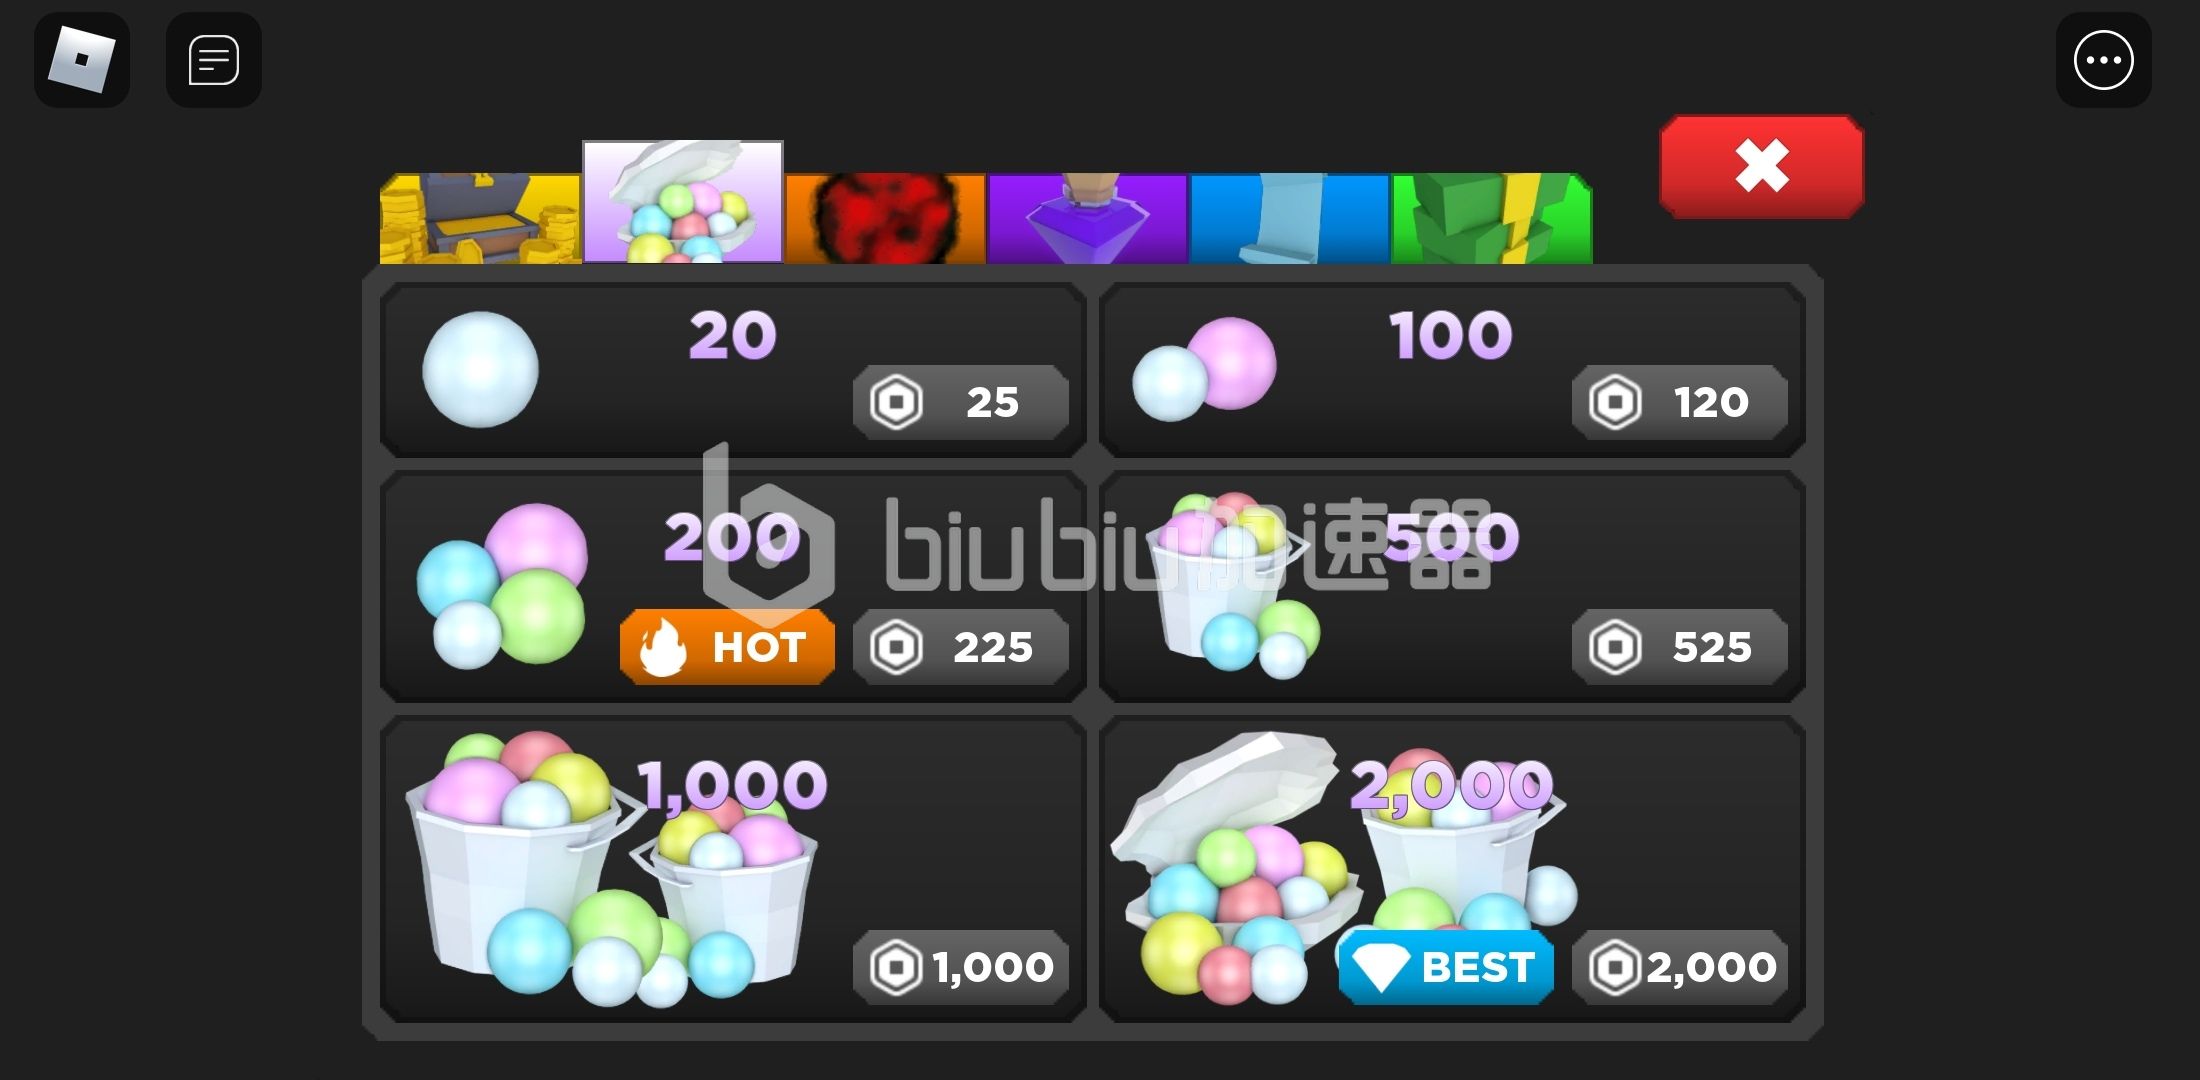Screen dimensions: 2200x1080
Task: Select the pearl clam shell tab
Action: (683, 202)
